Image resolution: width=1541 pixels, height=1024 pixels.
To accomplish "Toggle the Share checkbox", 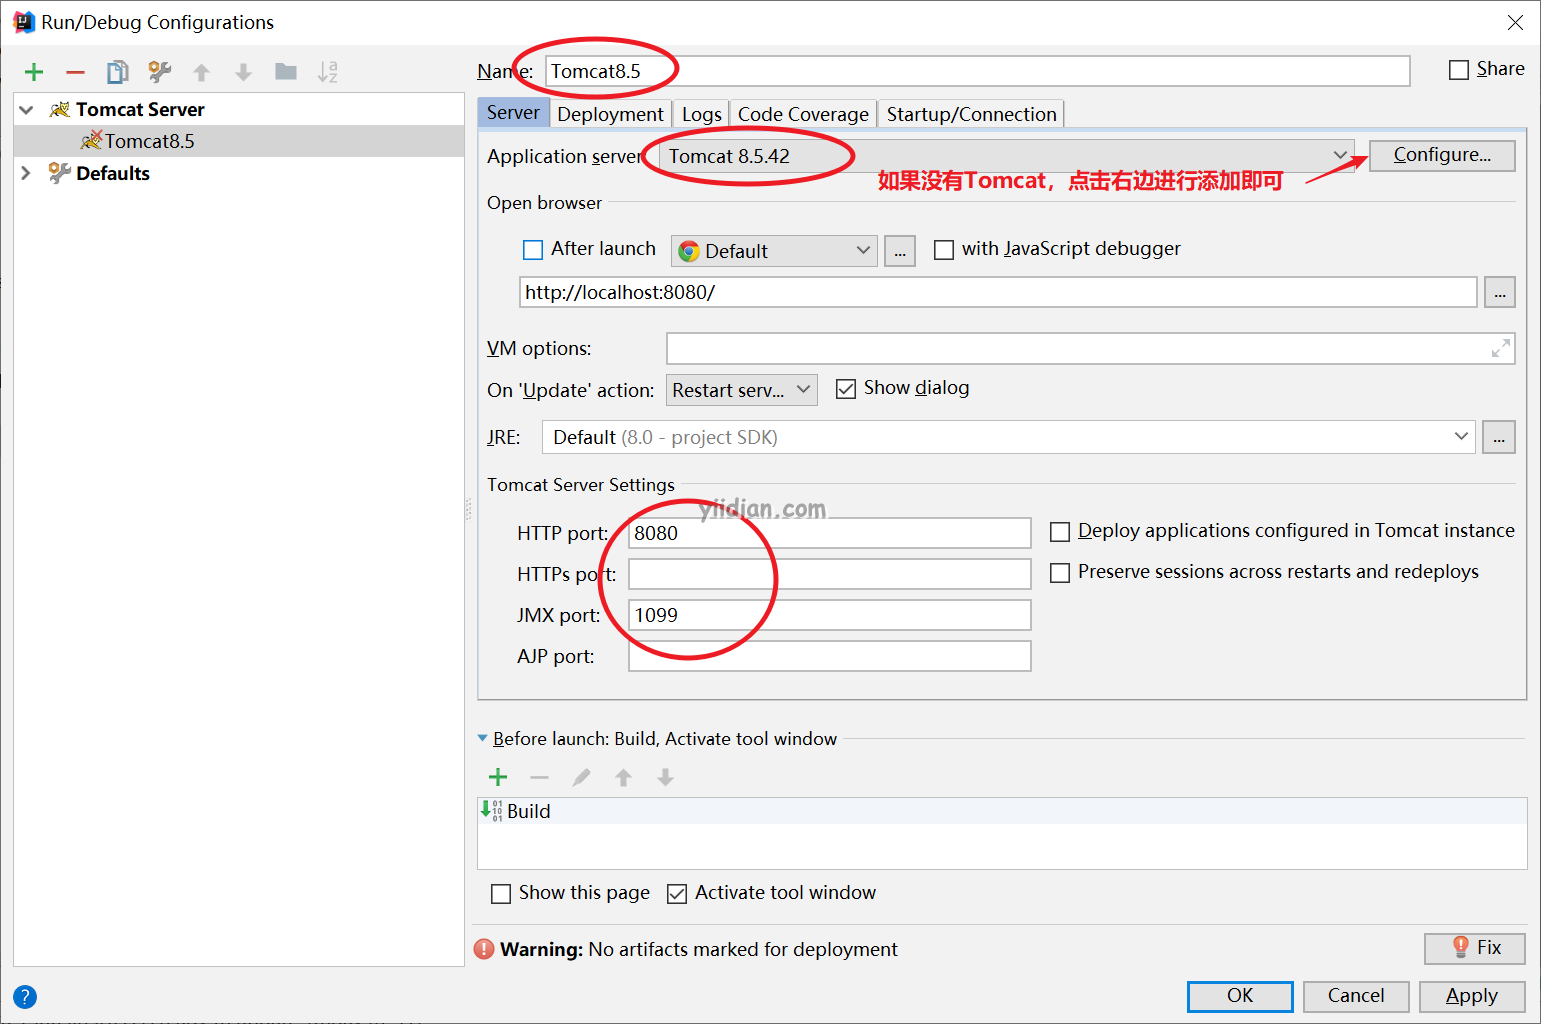I will tap(1459, 69).
